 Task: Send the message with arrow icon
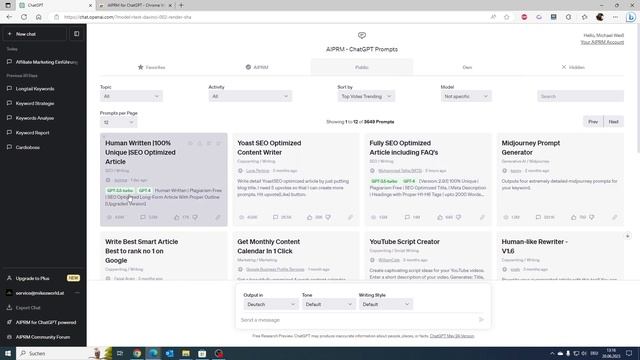481,320
